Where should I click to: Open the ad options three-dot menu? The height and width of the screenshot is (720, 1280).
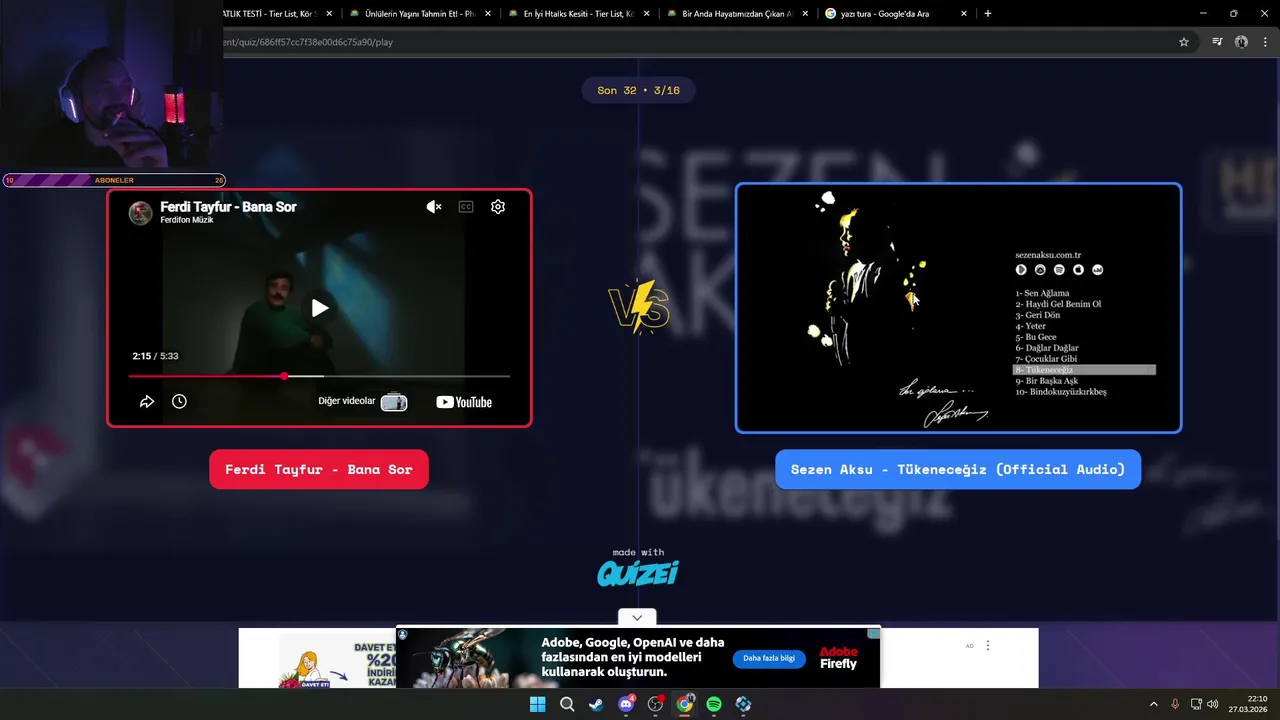pos(988,646)
